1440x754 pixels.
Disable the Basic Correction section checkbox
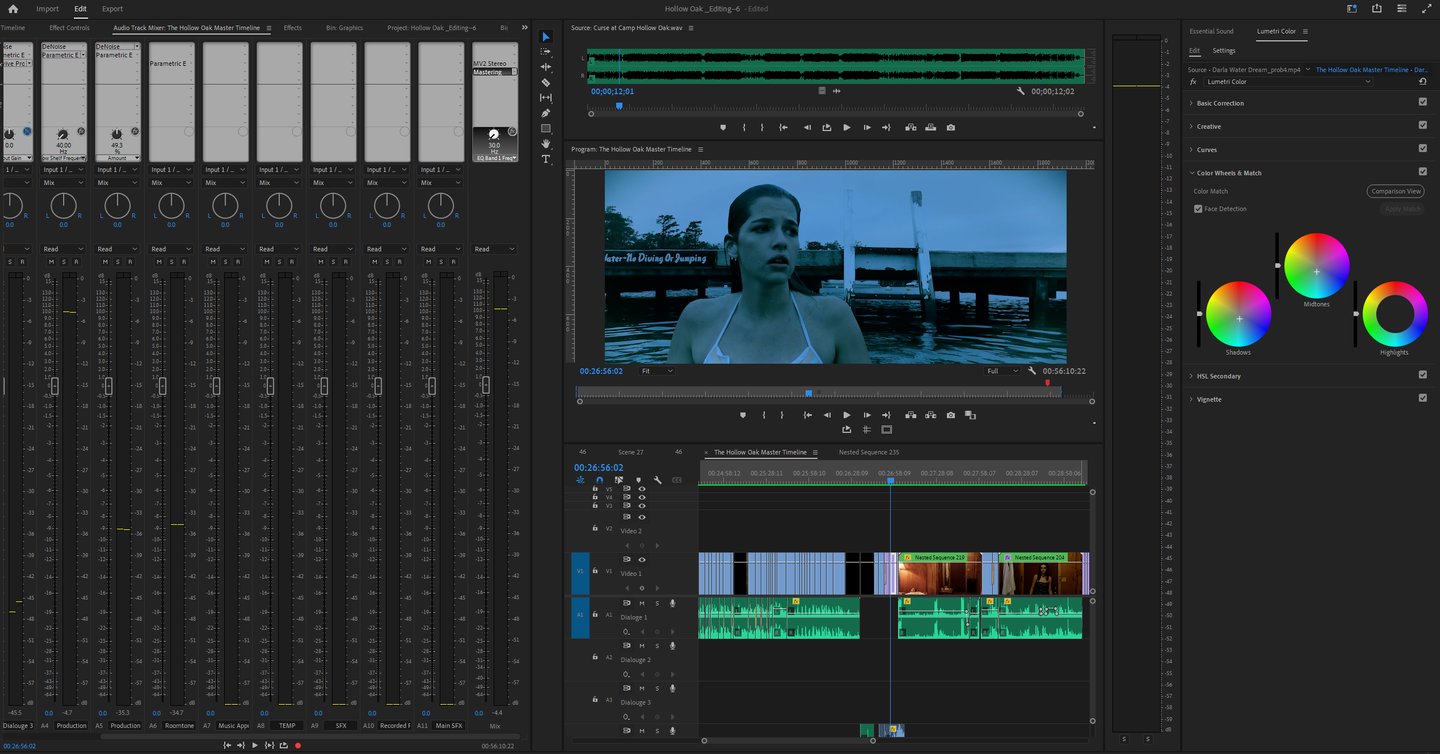(x=1422, y=103)
